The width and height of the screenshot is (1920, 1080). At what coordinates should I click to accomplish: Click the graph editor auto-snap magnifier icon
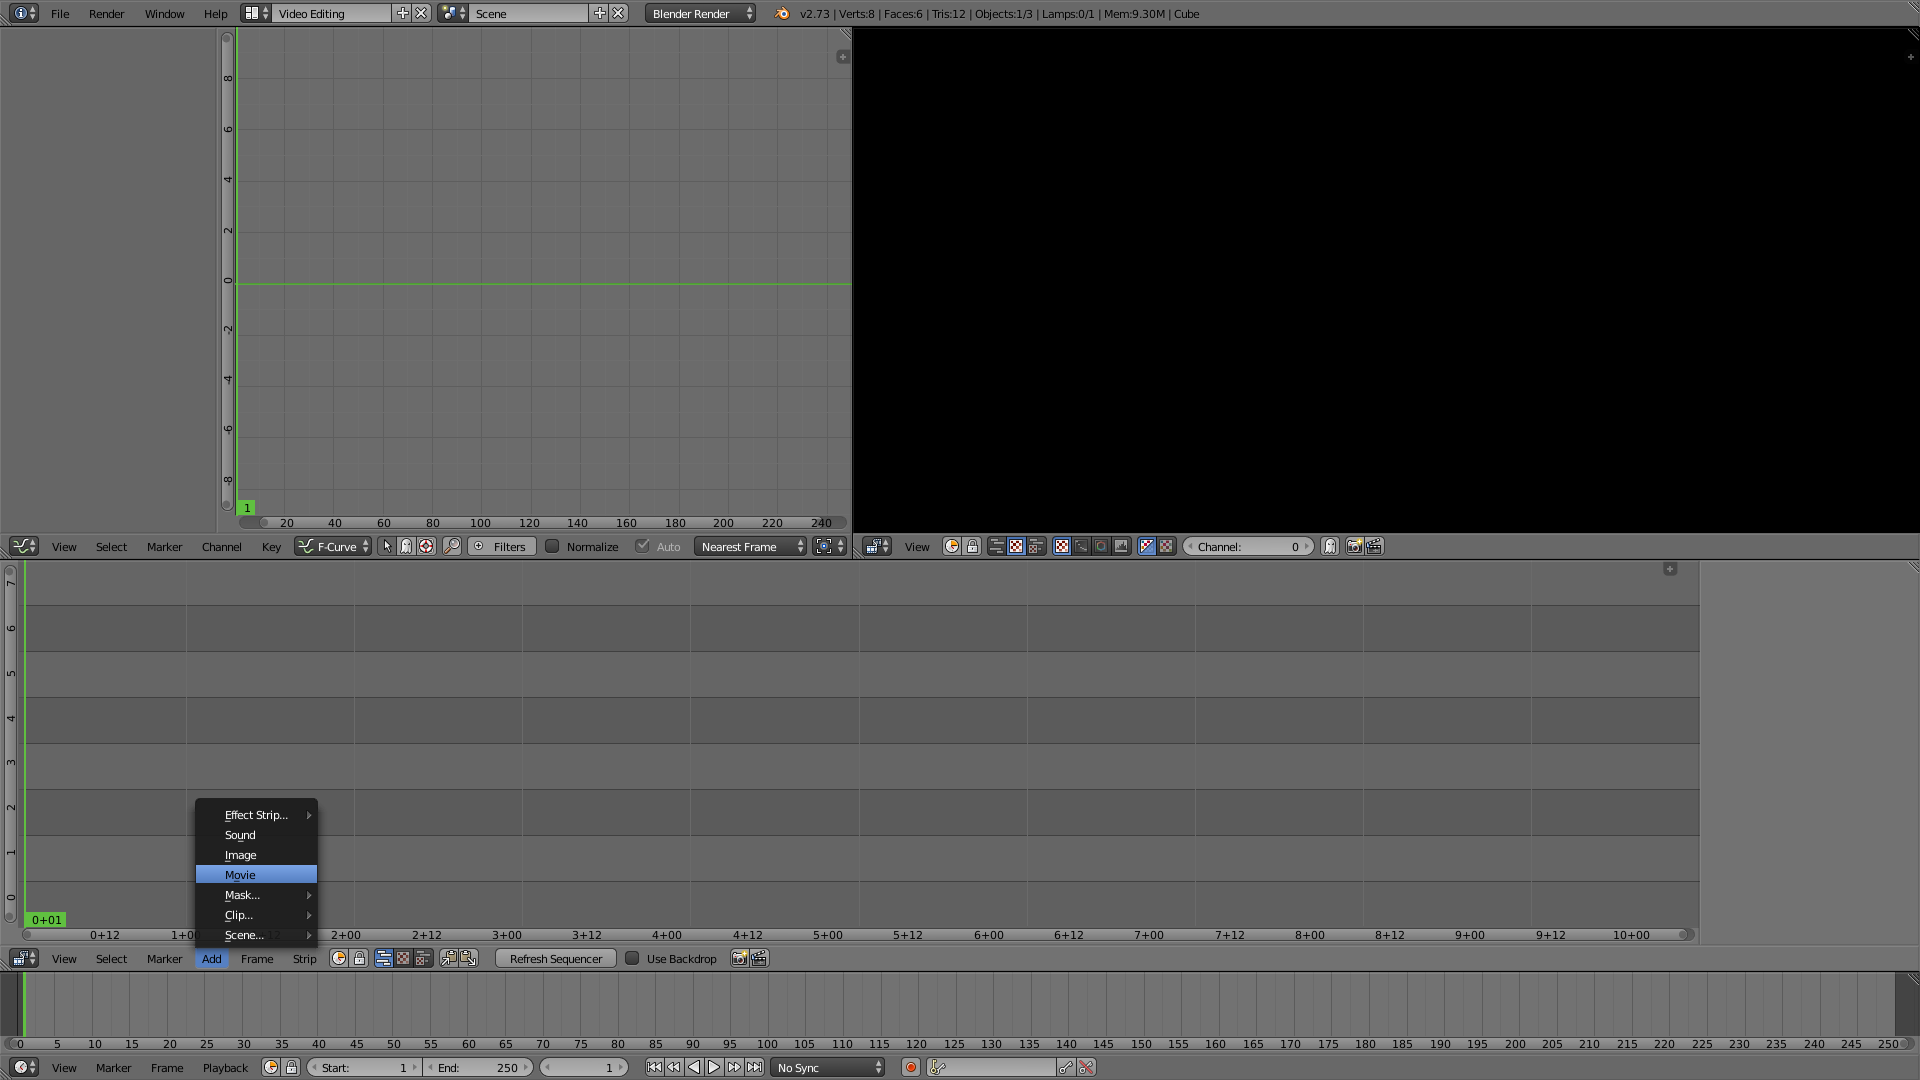click(x=452, y=547)
